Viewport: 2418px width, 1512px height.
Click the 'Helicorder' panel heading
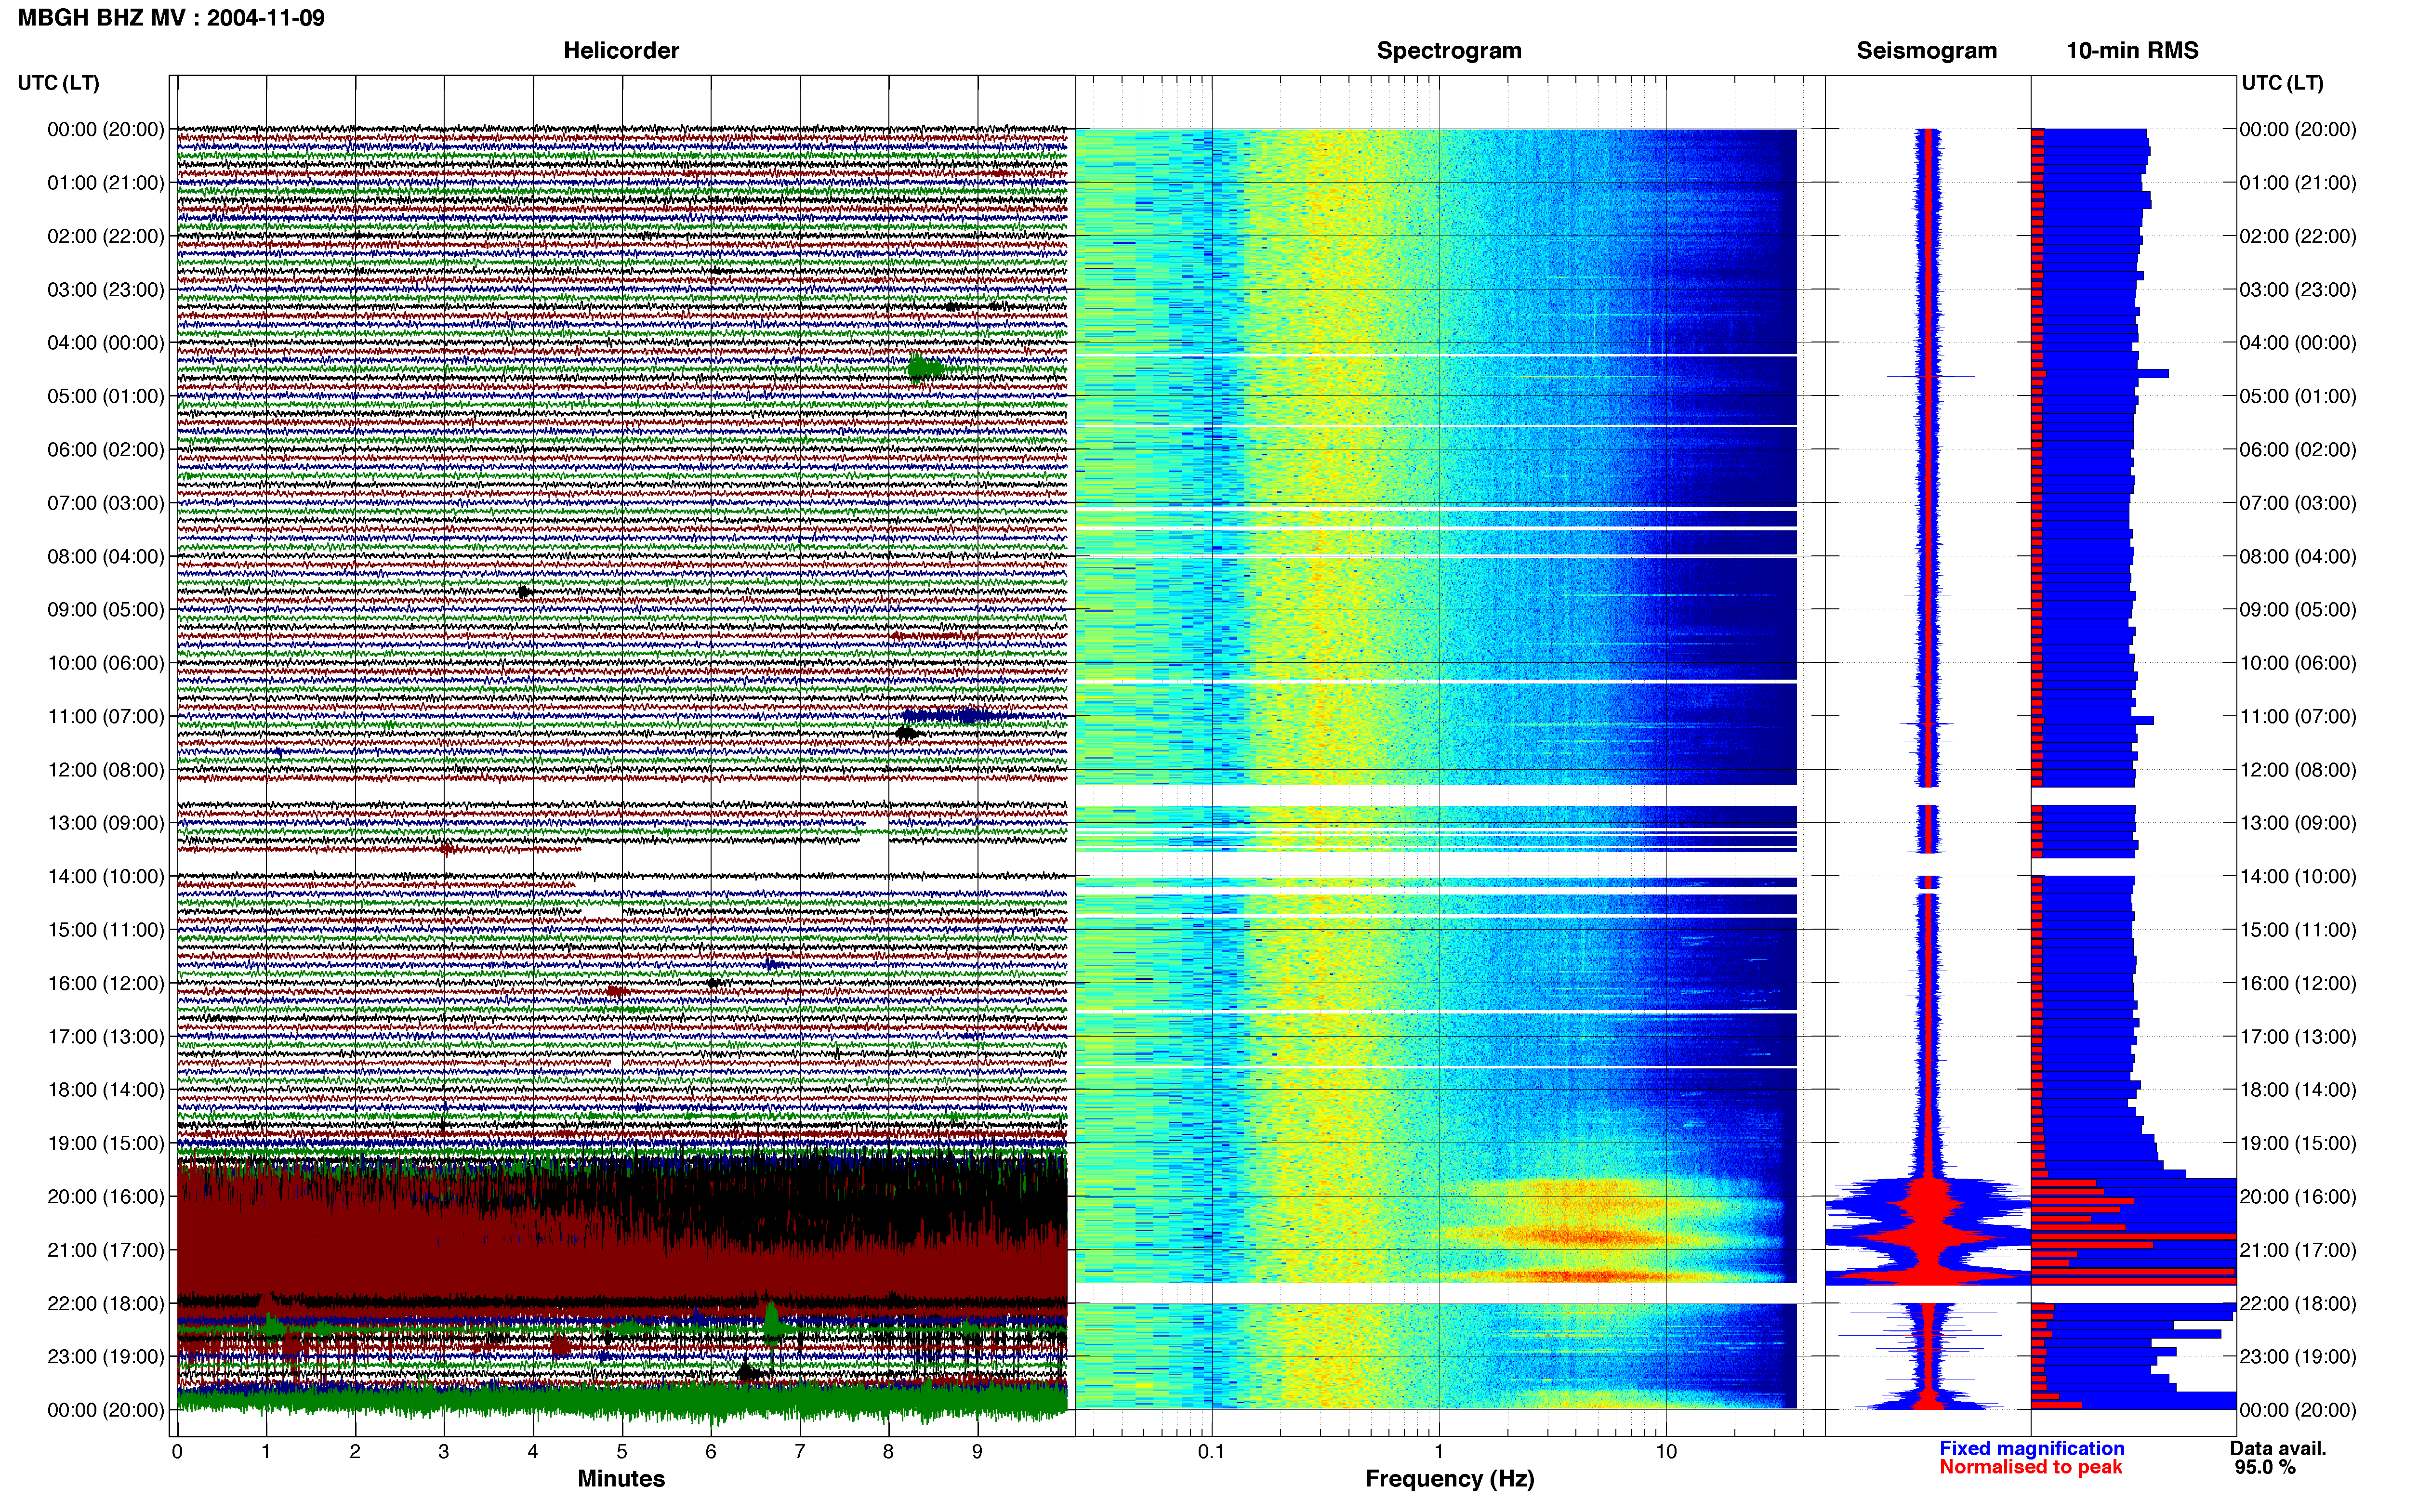pyautogui.click(x=621, y=50)
